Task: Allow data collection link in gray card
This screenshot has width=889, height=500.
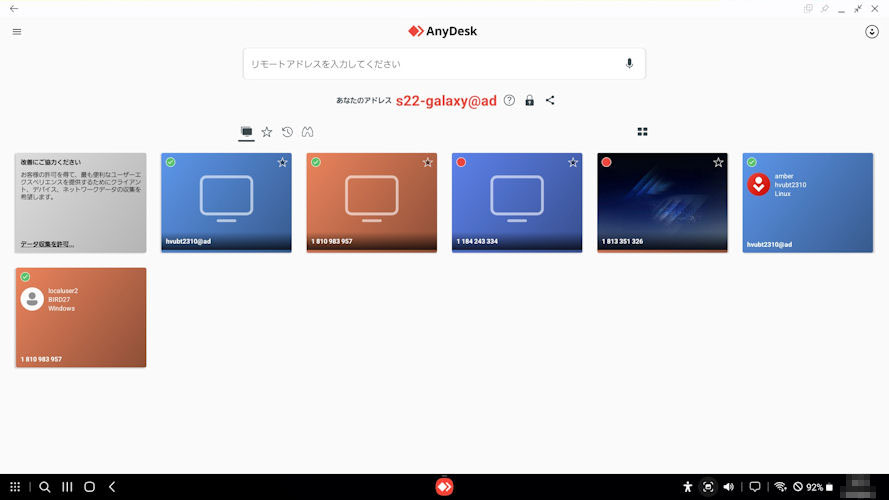Action: click(47, 244)
